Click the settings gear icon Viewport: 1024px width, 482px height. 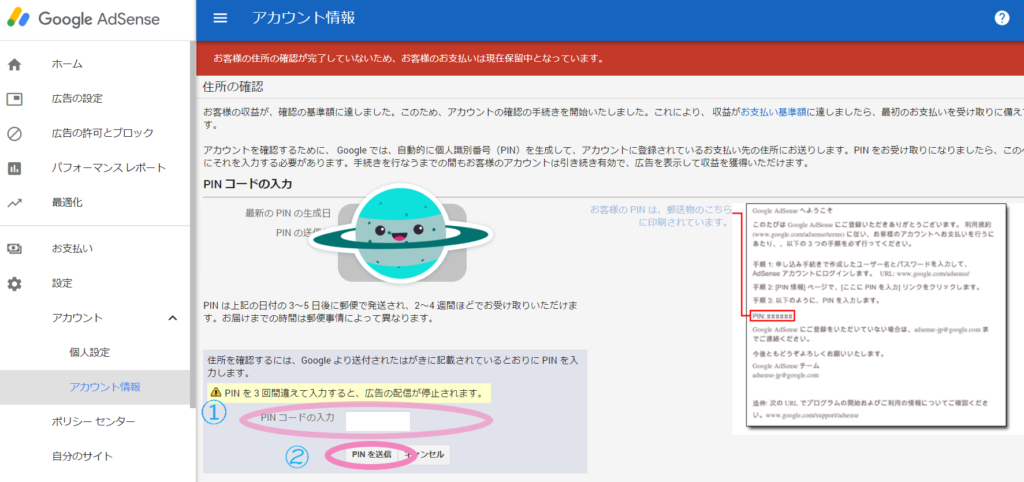pyautogui.click(x=14, y=283)
